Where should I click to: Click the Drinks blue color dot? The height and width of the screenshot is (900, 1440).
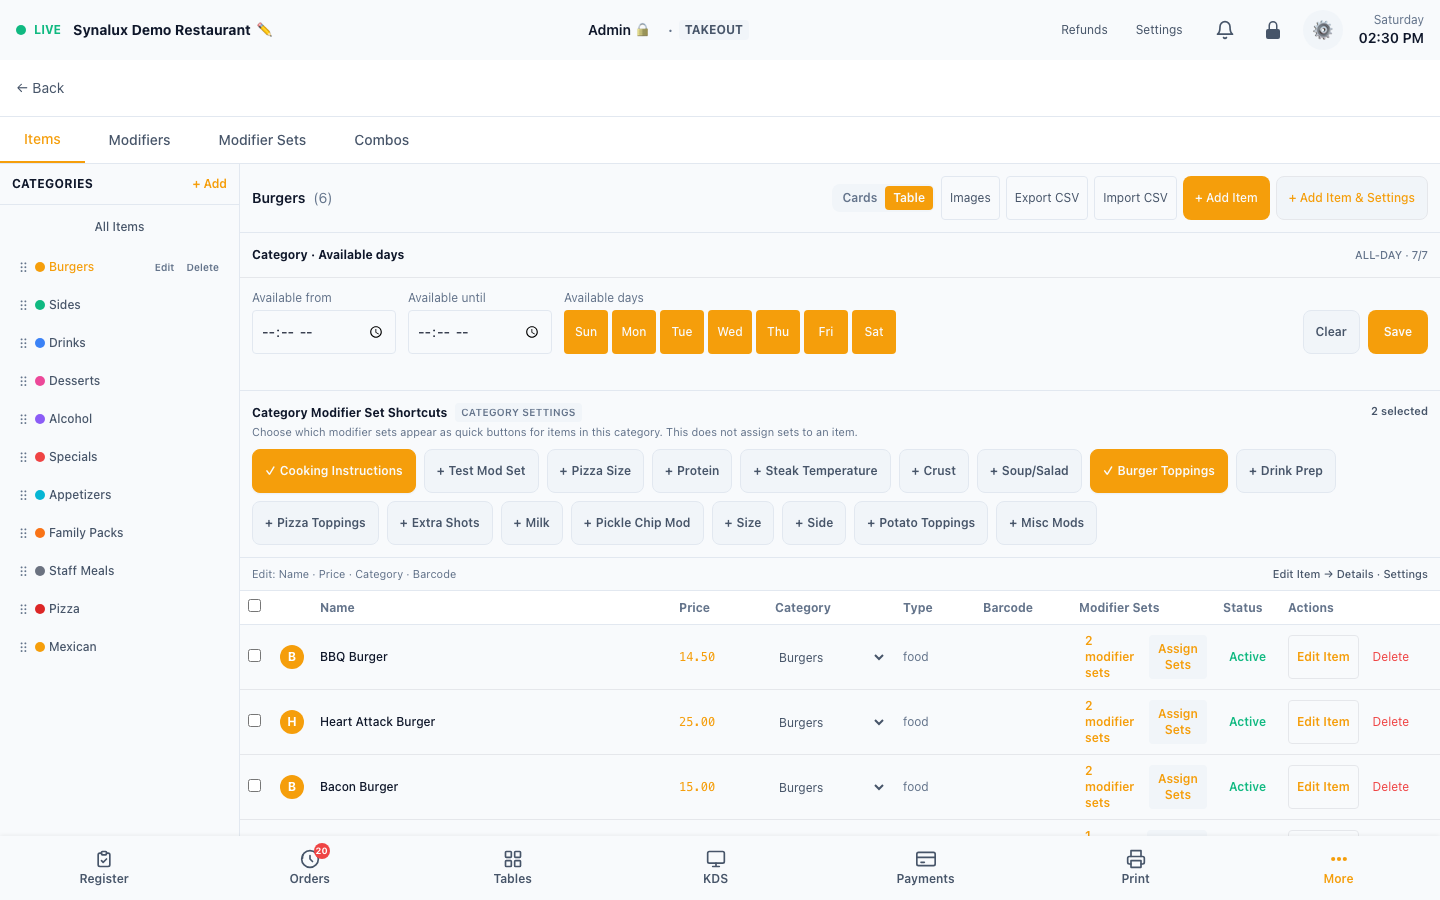pyautogui.click(x=40, y=343)
